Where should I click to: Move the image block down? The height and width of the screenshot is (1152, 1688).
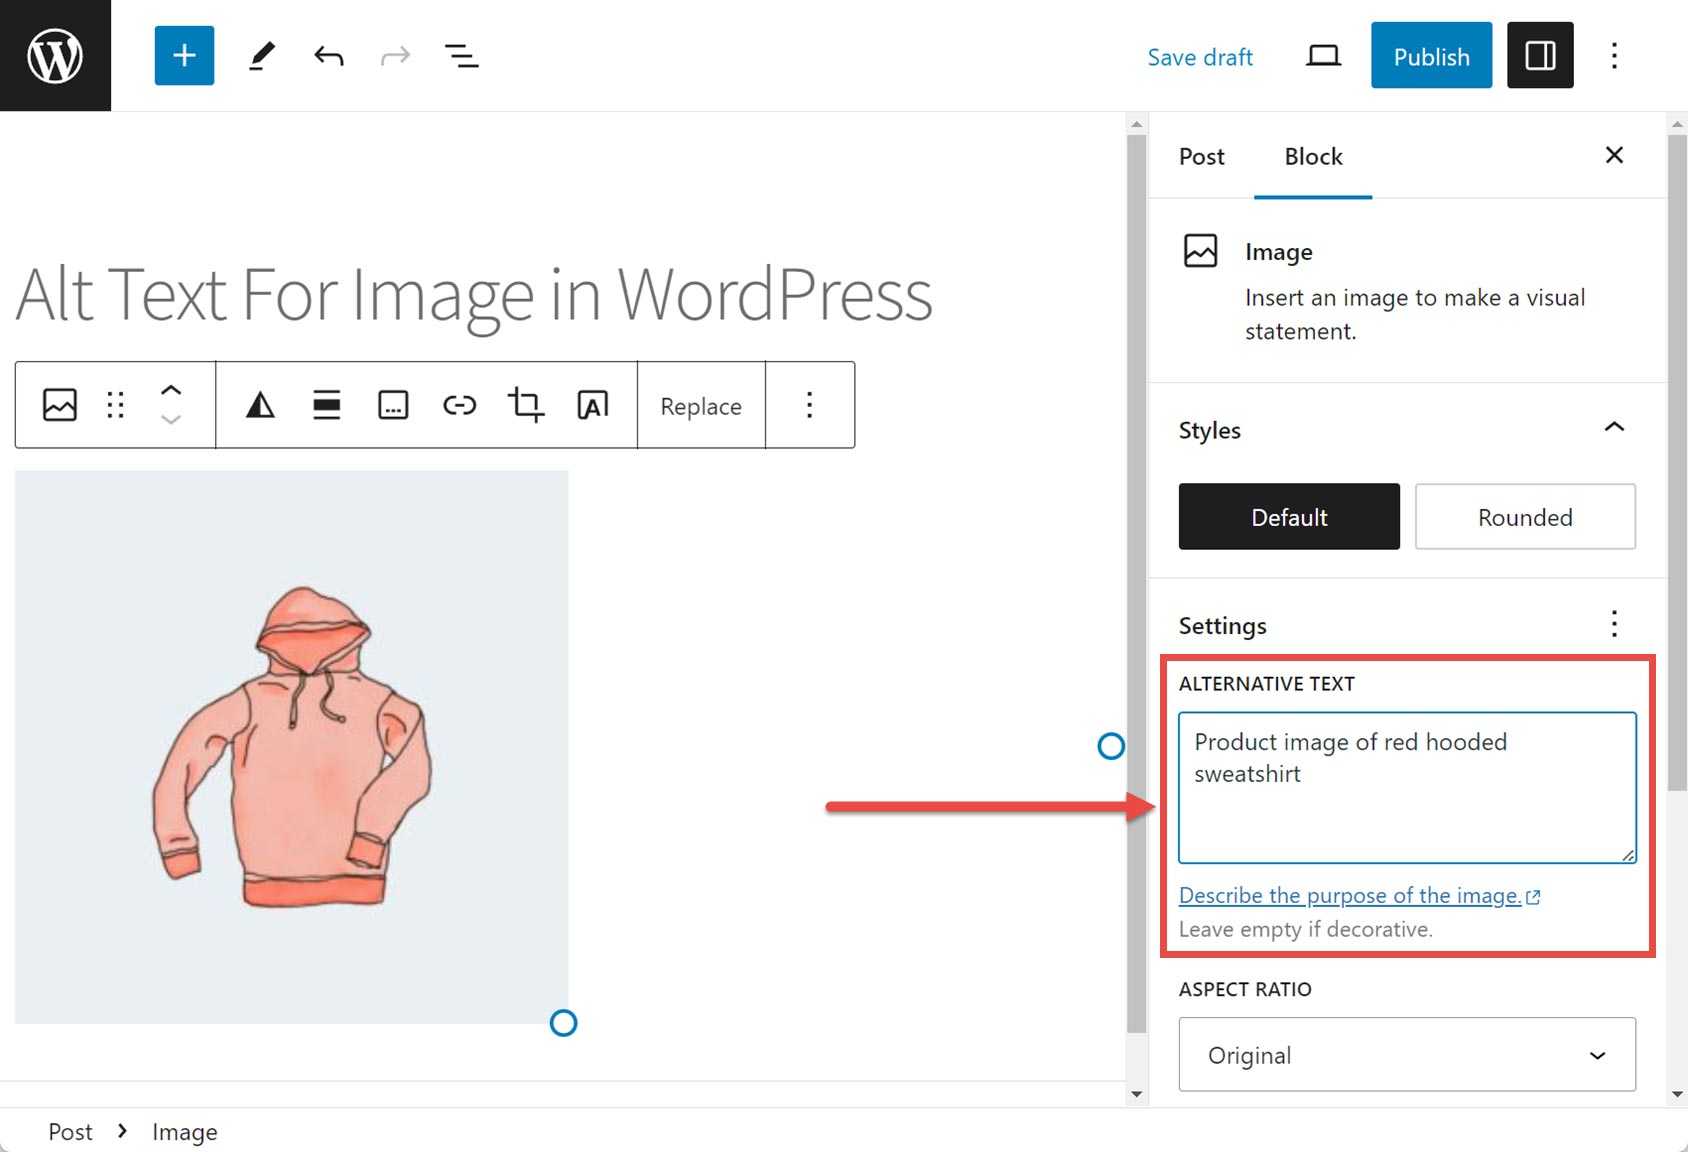171,420
